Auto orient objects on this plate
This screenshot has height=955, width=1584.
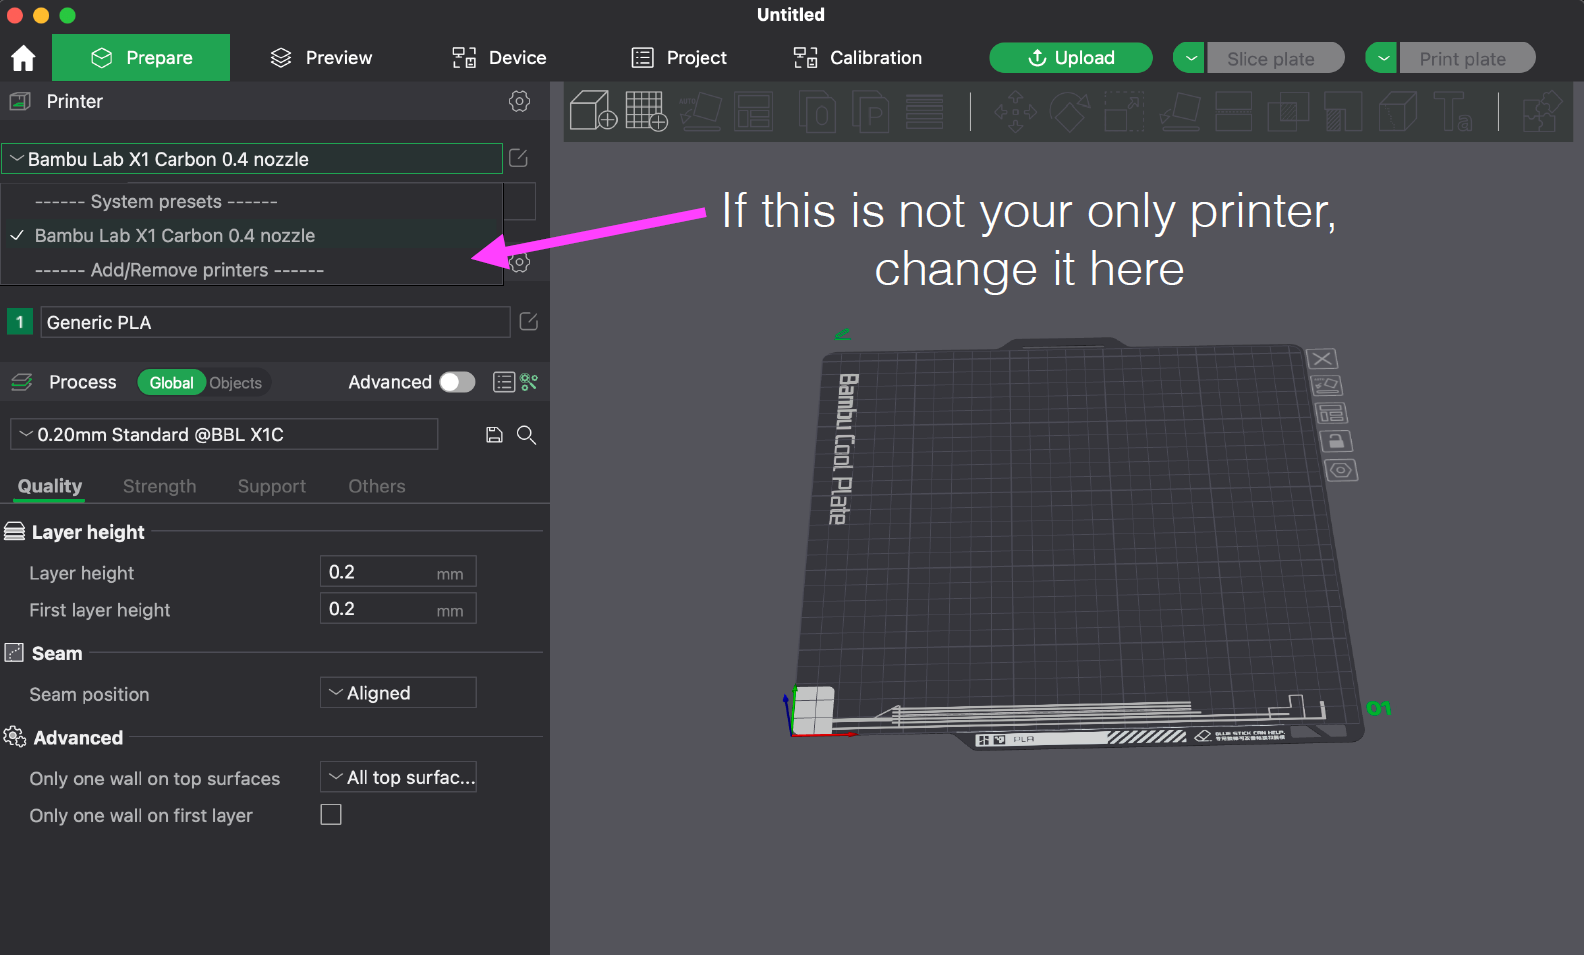tap(1326, 386)
